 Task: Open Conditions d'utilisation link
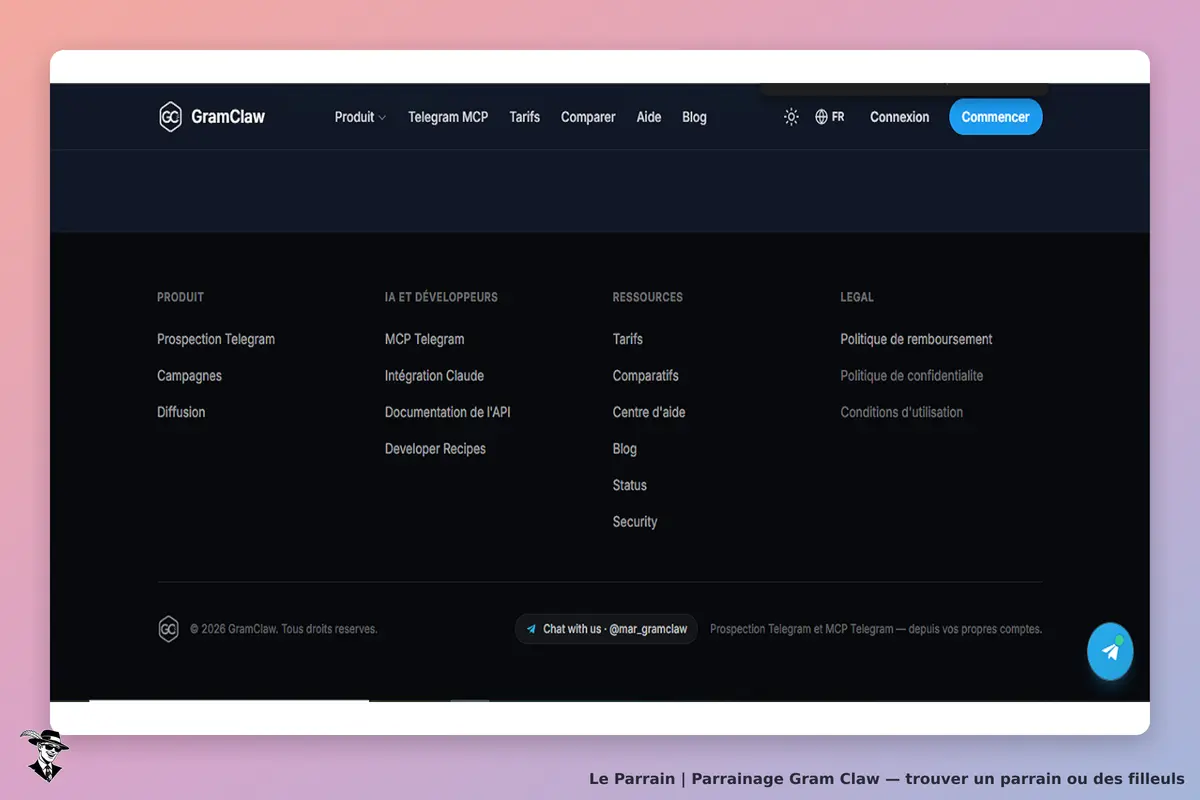[x=902, y=412]
